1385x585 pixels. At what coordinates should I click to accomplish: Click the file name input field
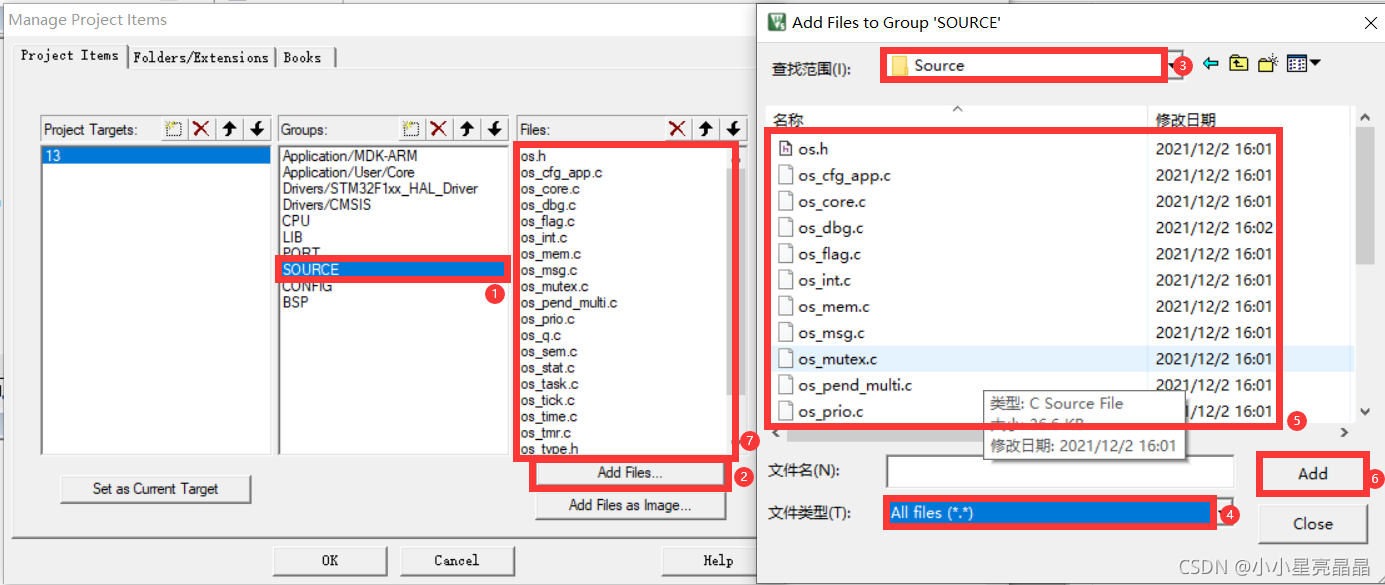tap(1060, 471)
